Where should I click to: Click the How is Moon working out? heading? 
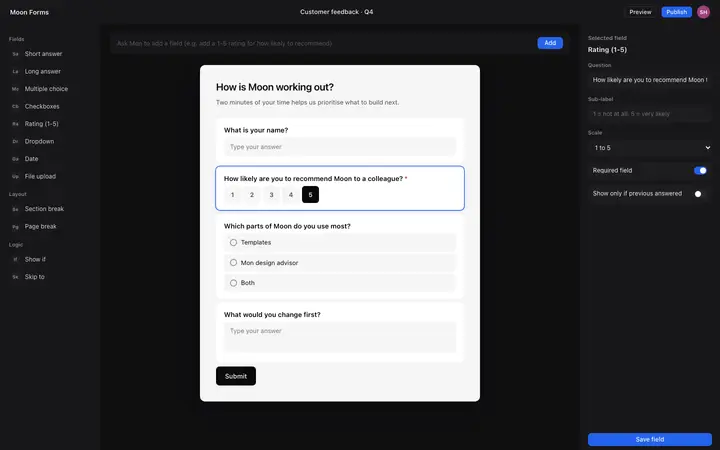275,87
